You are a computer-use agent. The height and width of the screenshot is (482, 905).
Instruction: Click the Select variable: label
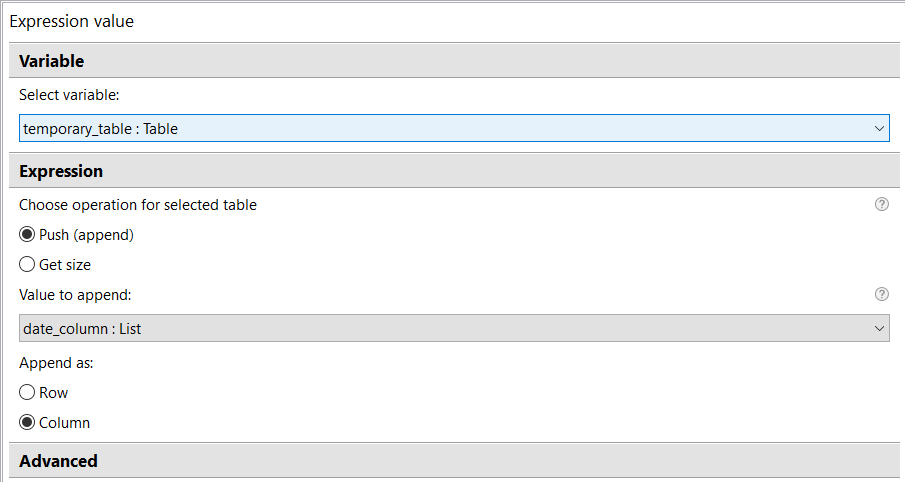click(x=69, y=95)
